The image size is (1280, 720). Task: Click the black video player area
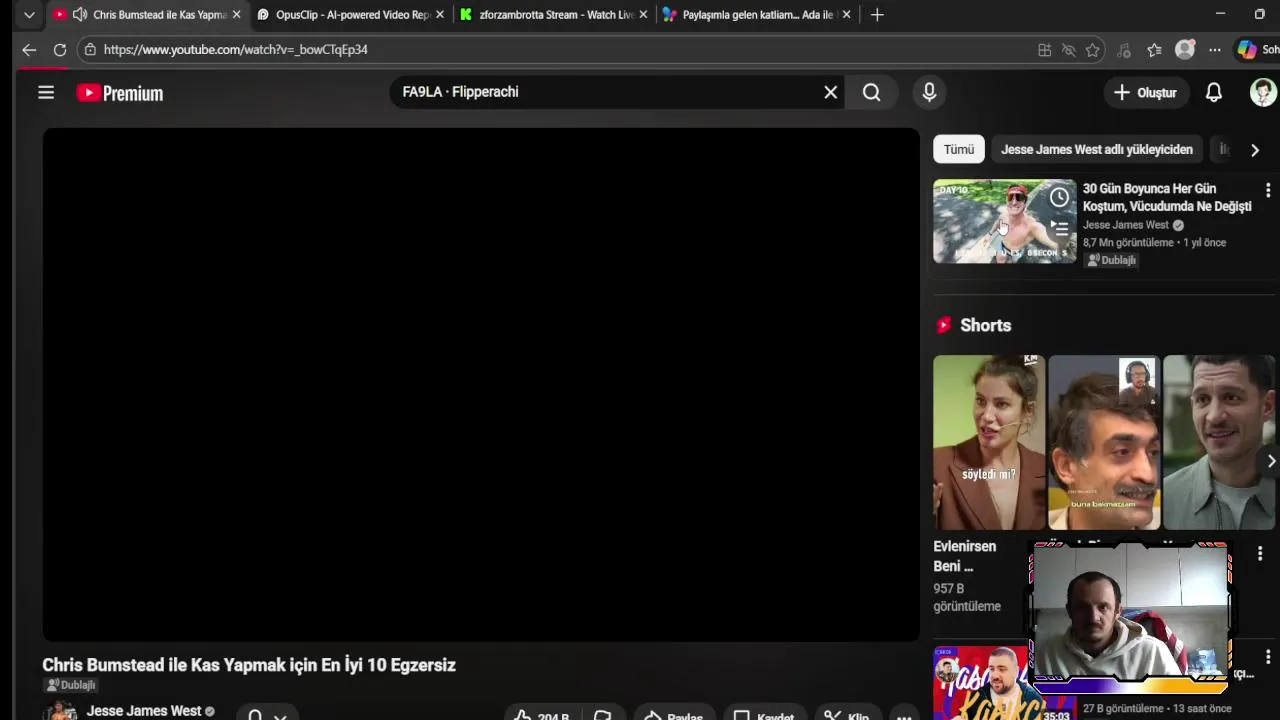(481, 385)
